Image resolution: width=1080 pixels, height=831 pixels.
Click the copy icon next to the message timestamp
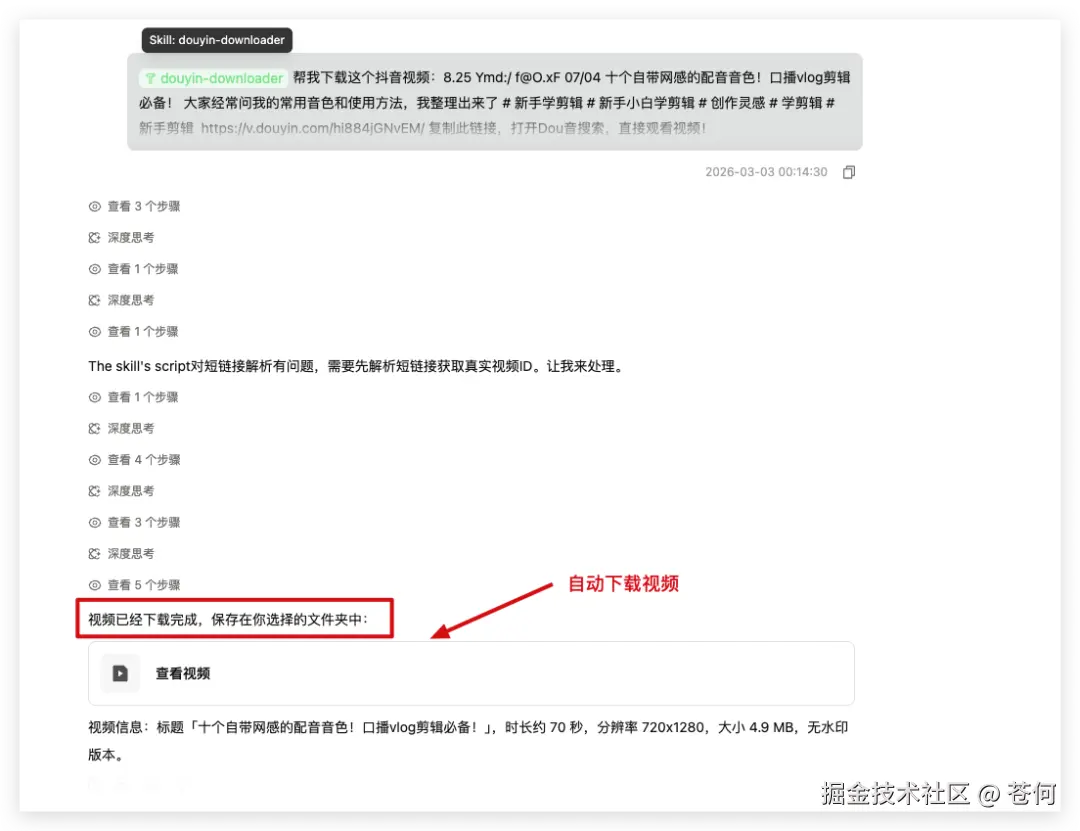pos(848,171)
